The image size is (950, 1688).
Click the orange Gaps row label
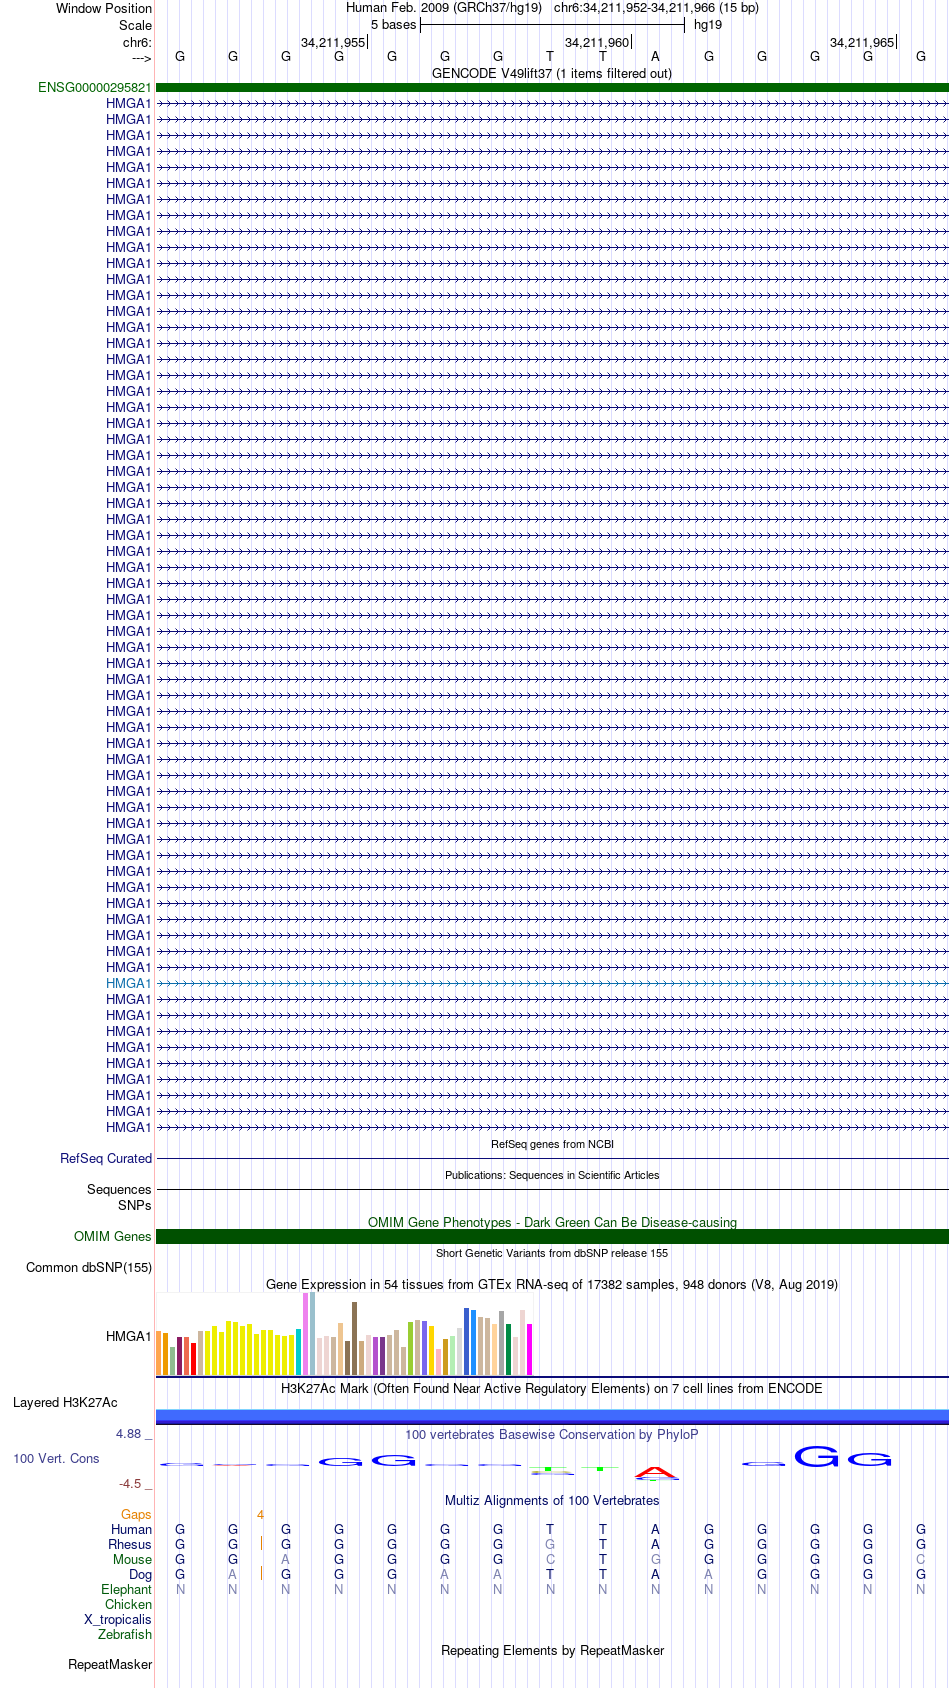(136, 1514)
